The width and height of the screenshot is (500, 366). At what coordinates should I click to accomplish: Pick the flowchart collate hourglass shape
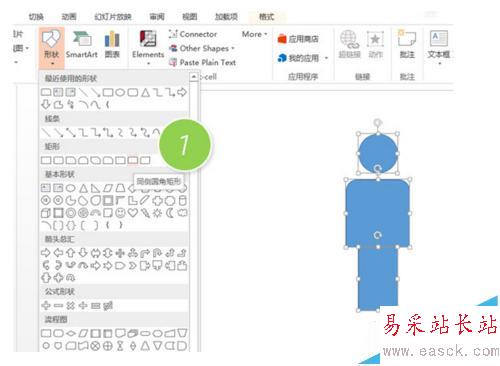coord(120,346)
